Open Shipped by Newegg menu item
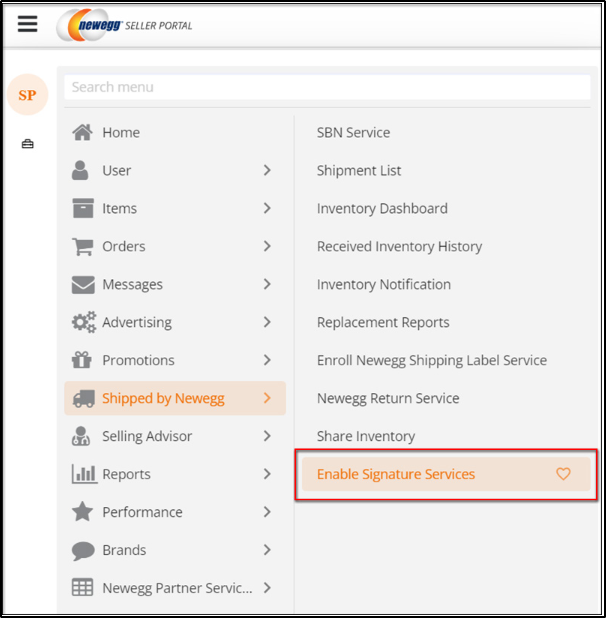606x618 pixels. coord(175,398)
